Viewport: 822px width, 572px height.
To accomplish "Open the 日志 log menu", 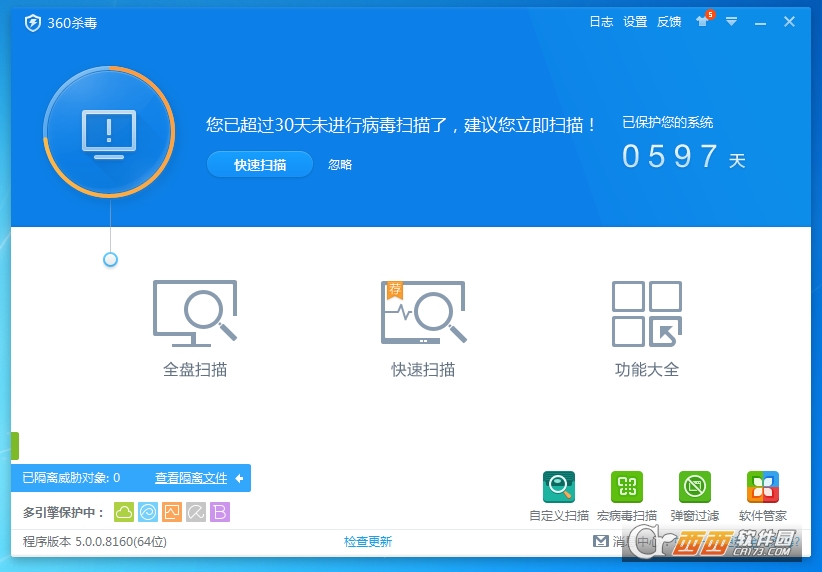I will tap(601, 22).
